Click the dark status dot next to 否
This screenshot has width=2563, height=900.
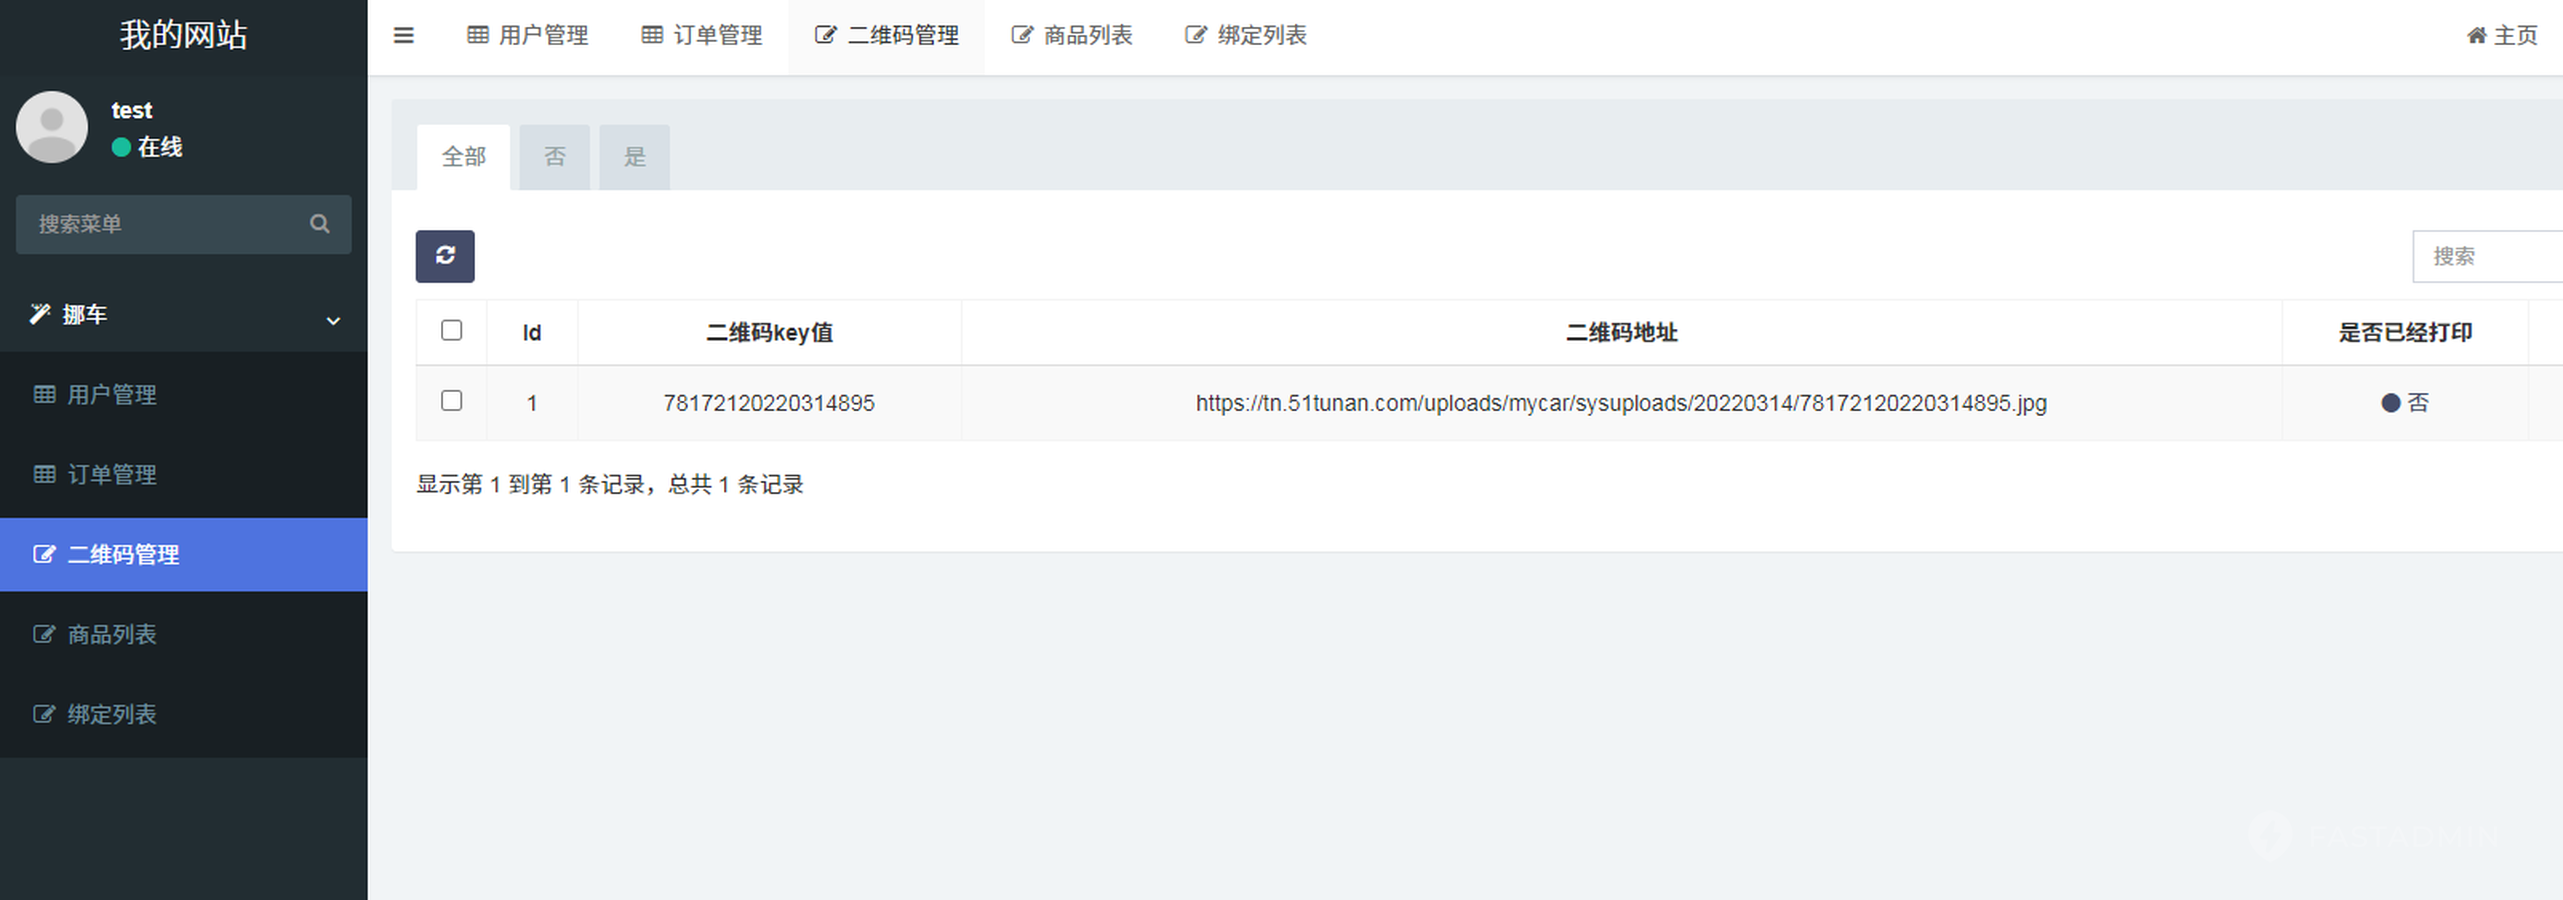[2390, 403]
